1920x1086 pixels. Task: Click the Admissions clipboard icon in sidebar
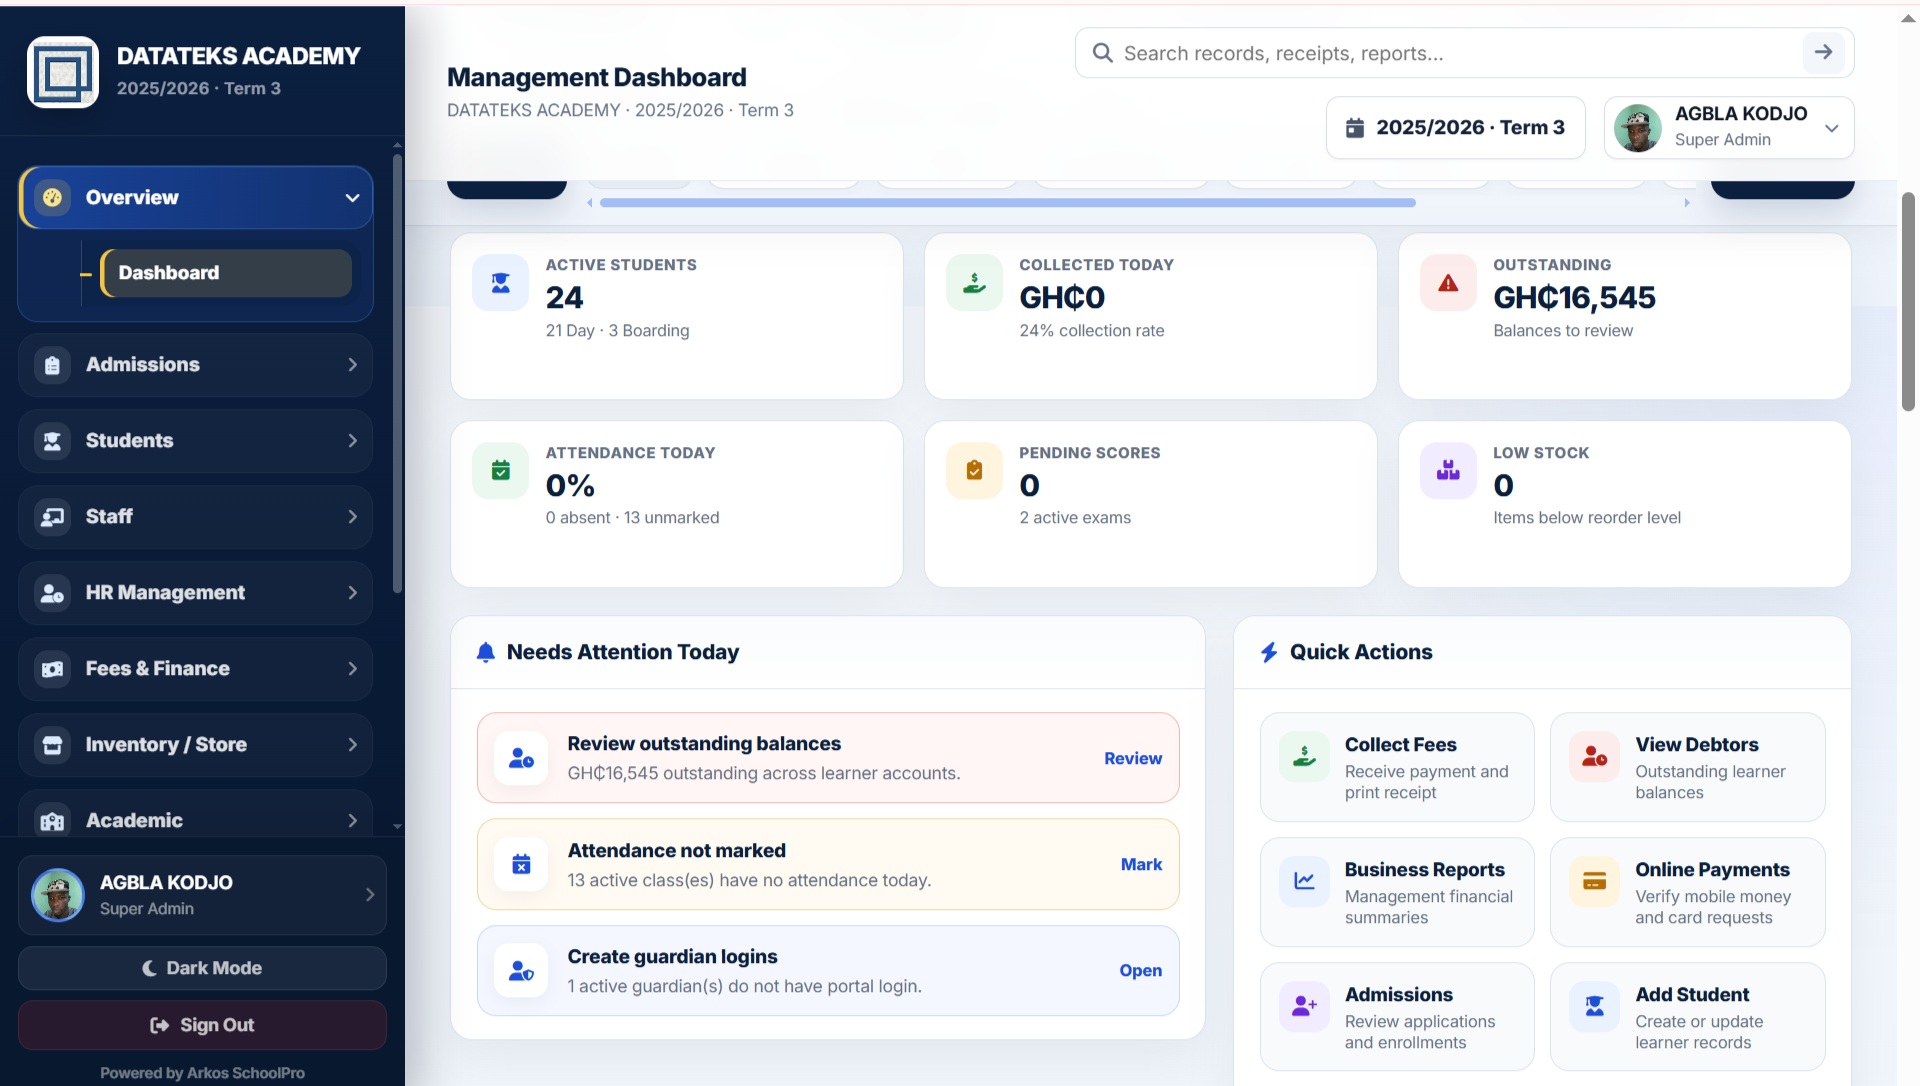[52, 365]
